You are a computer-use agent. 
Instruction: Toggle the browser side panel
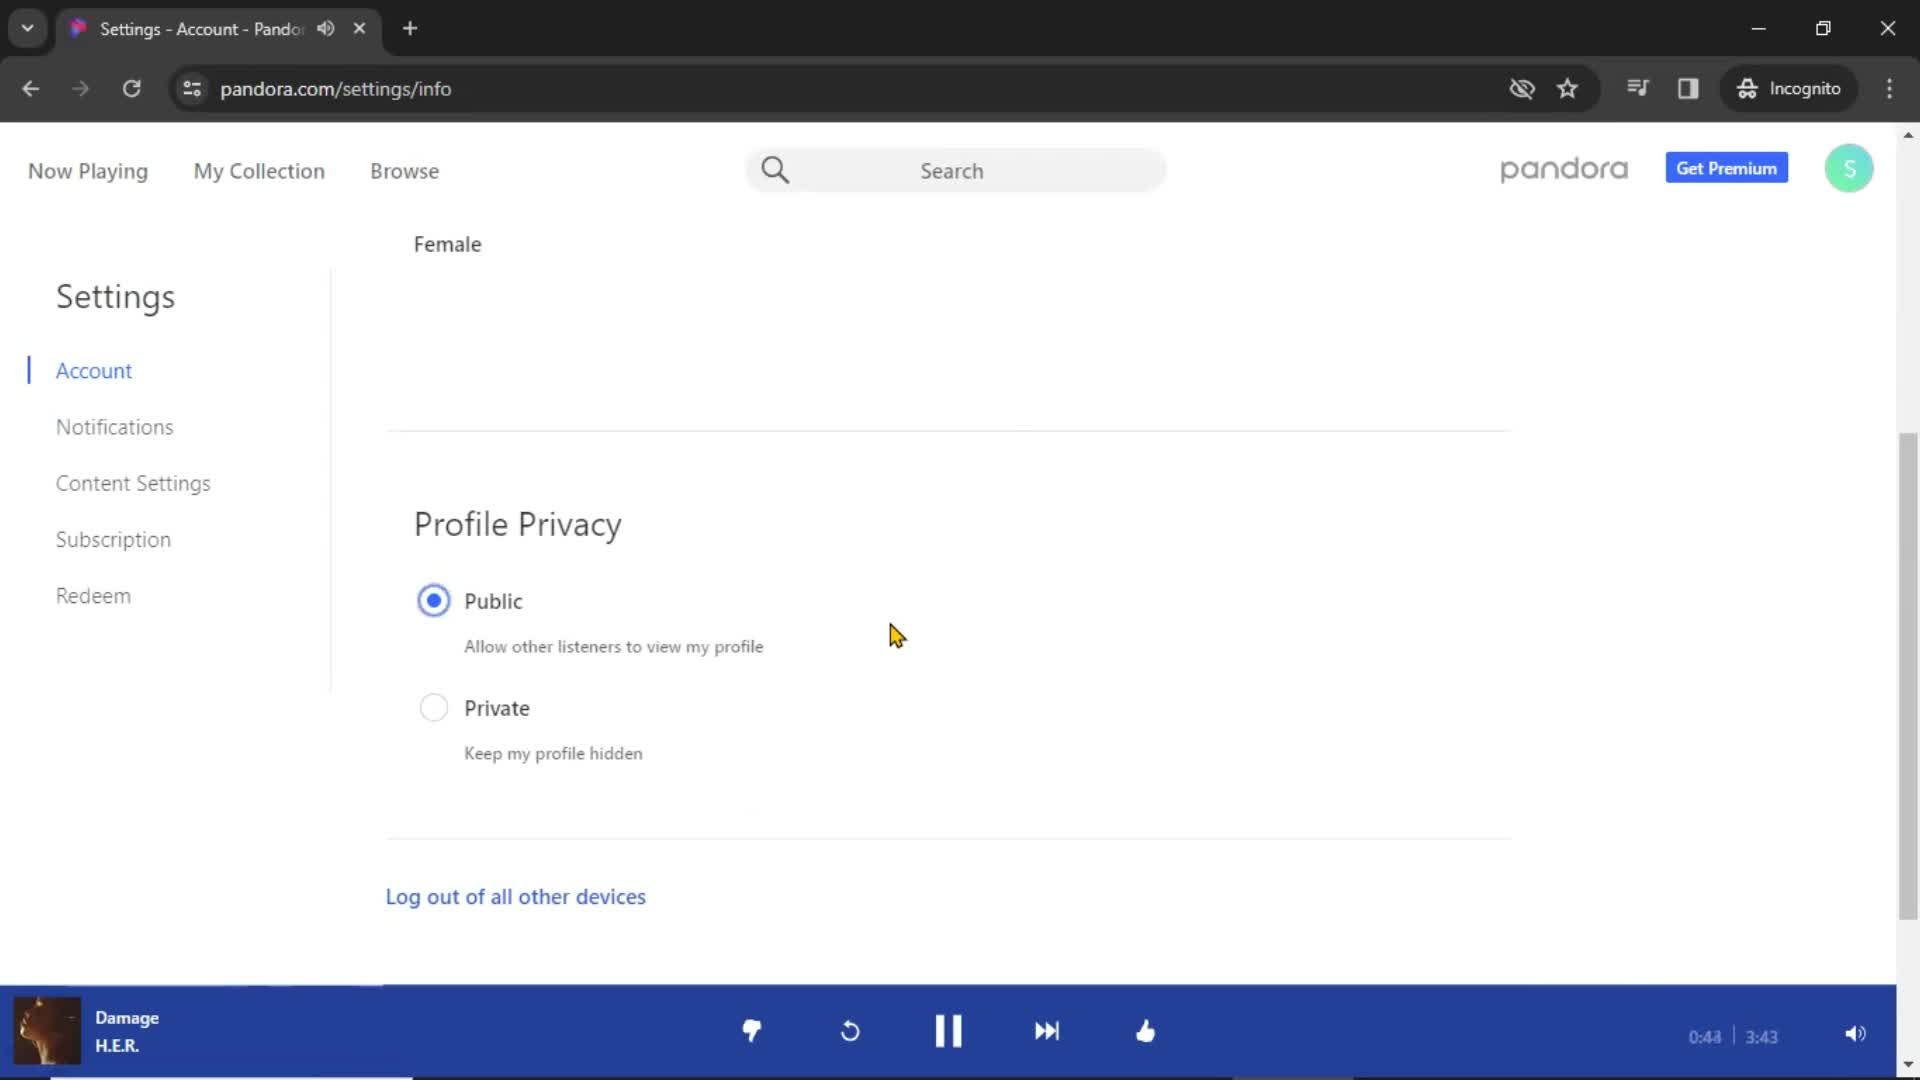[x=1688, y=89]
